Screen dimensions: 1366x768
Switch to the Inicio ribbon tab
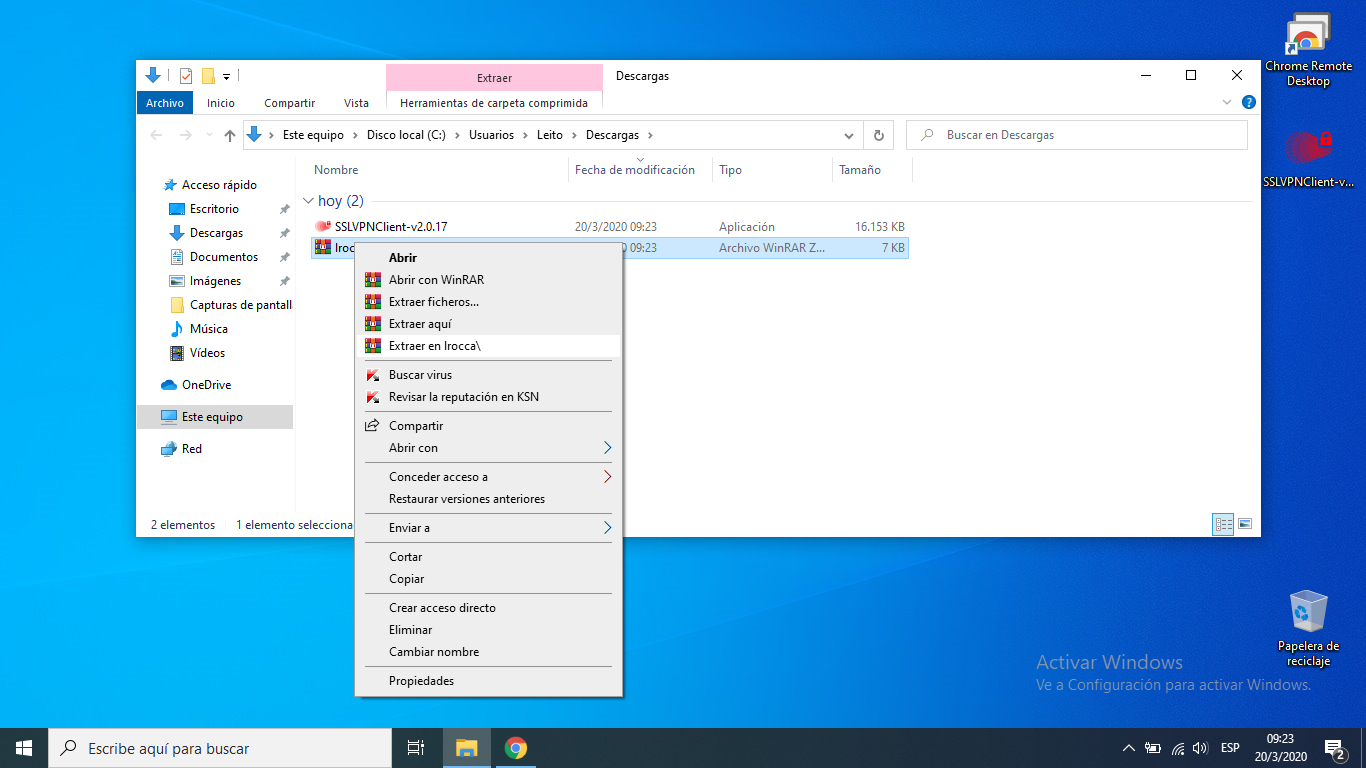click(x=221, y=103)
